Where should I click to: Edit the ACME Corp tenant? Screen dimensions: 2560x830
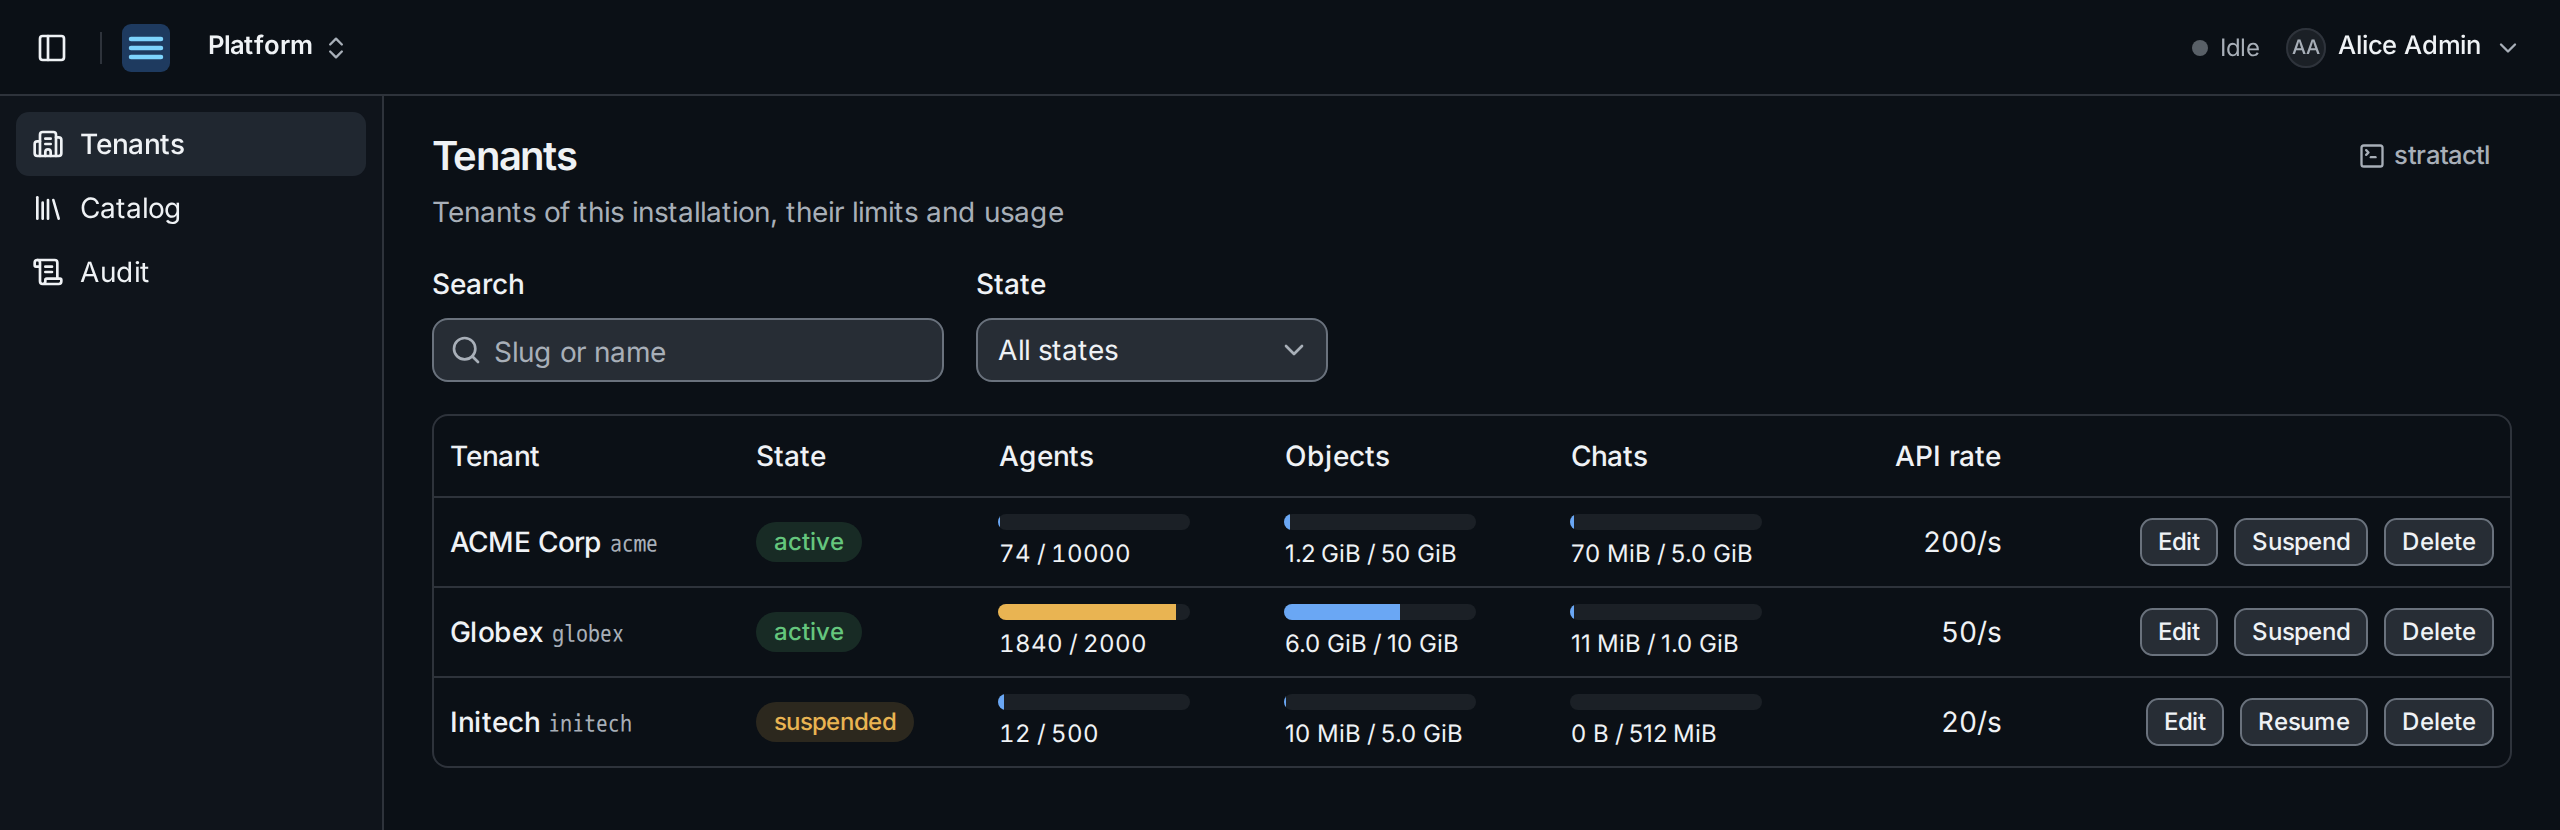click(2178, 542)
